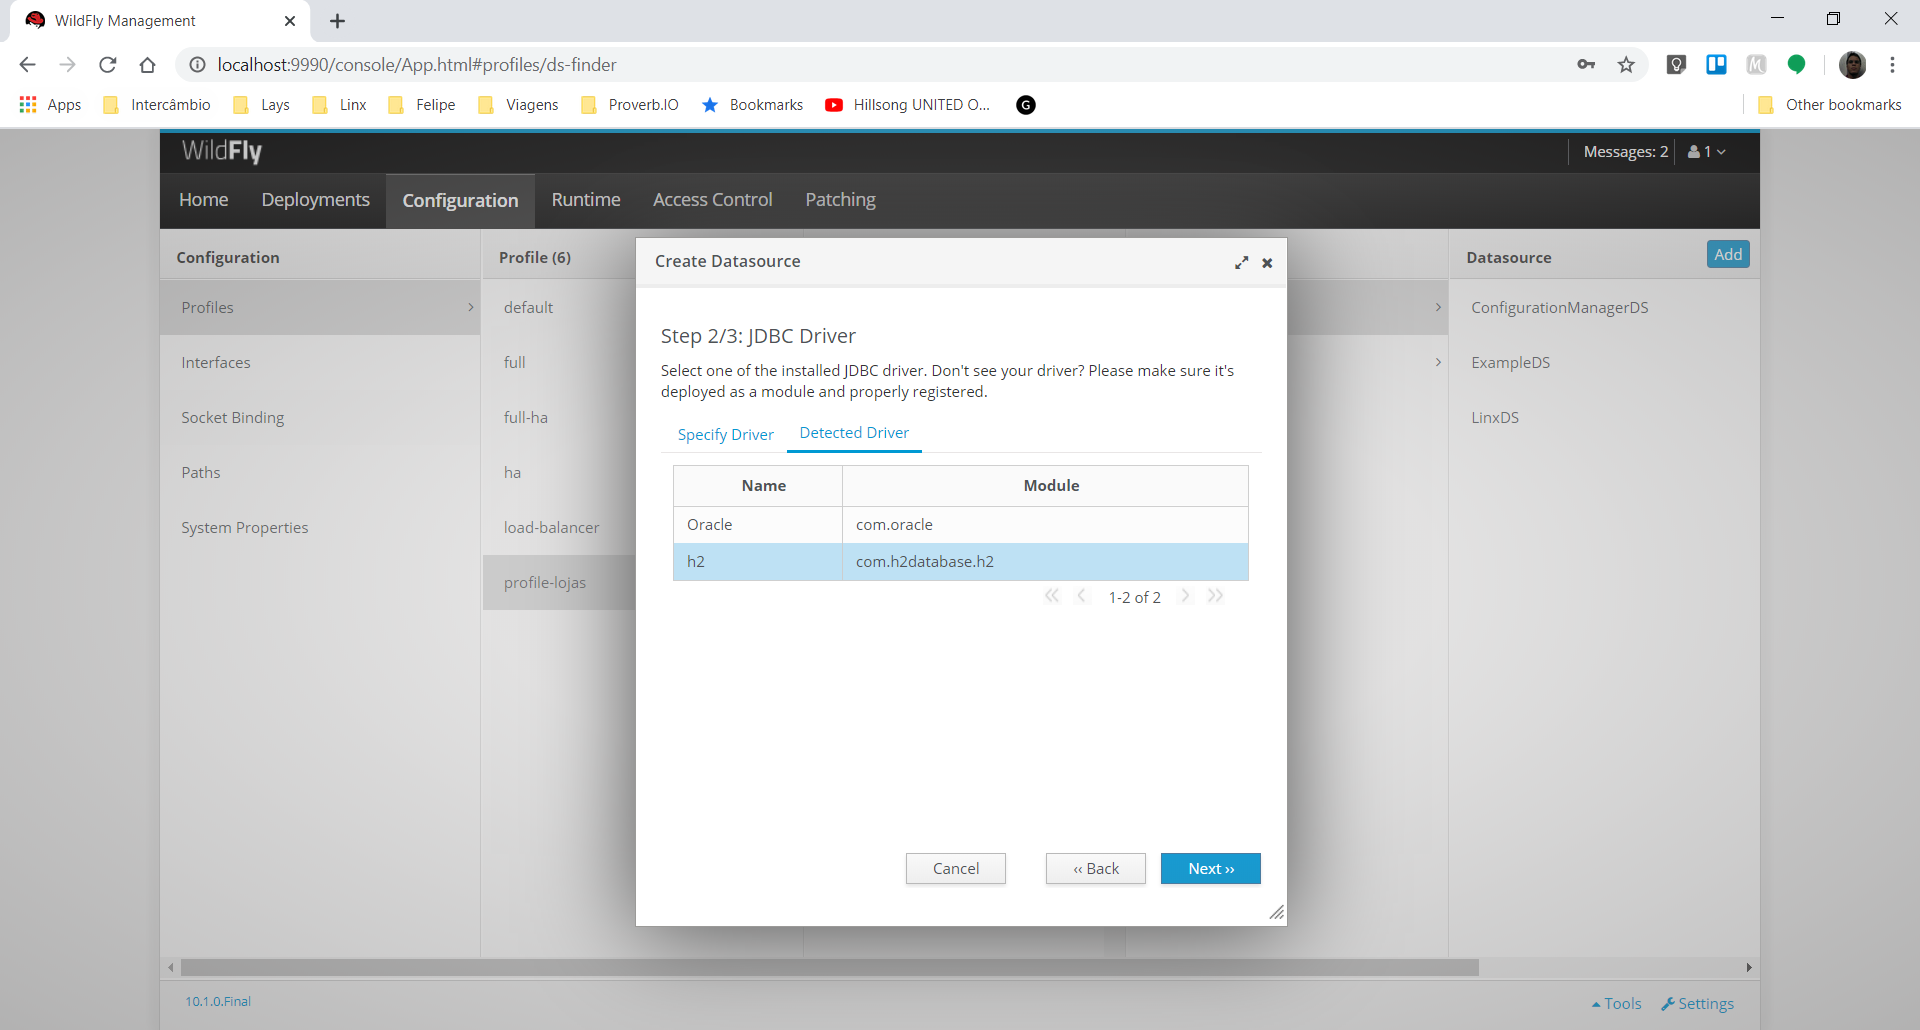Image resolution: width=1920 pixels, height=1030 pixels.
Task: Select Paths in Configuration column
Action: [320, 473]
